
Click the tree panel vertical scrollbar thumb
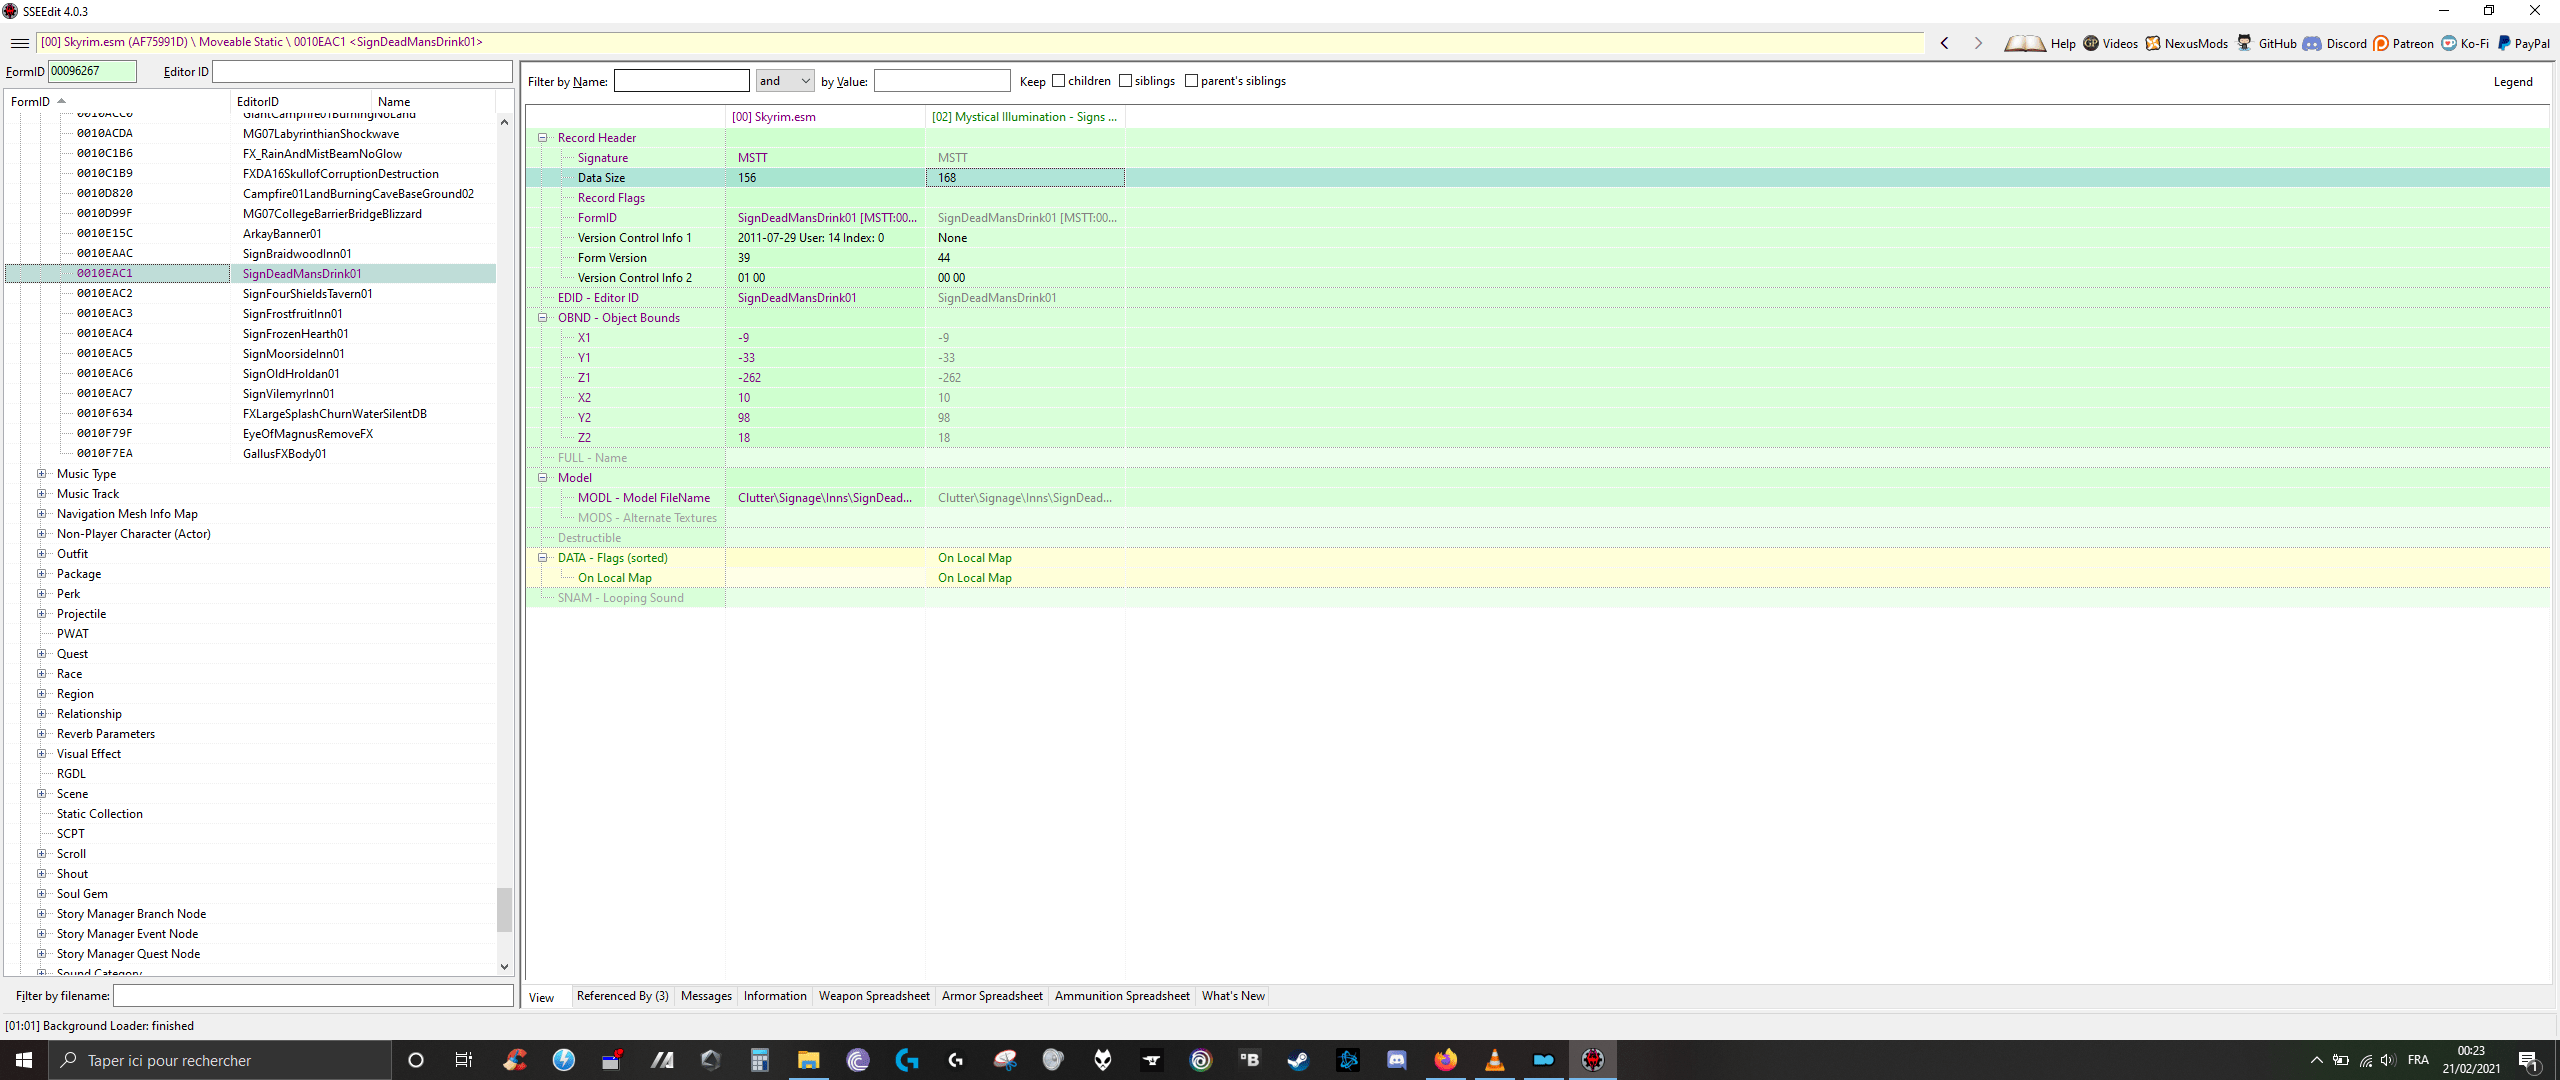[x=504, y=909]
